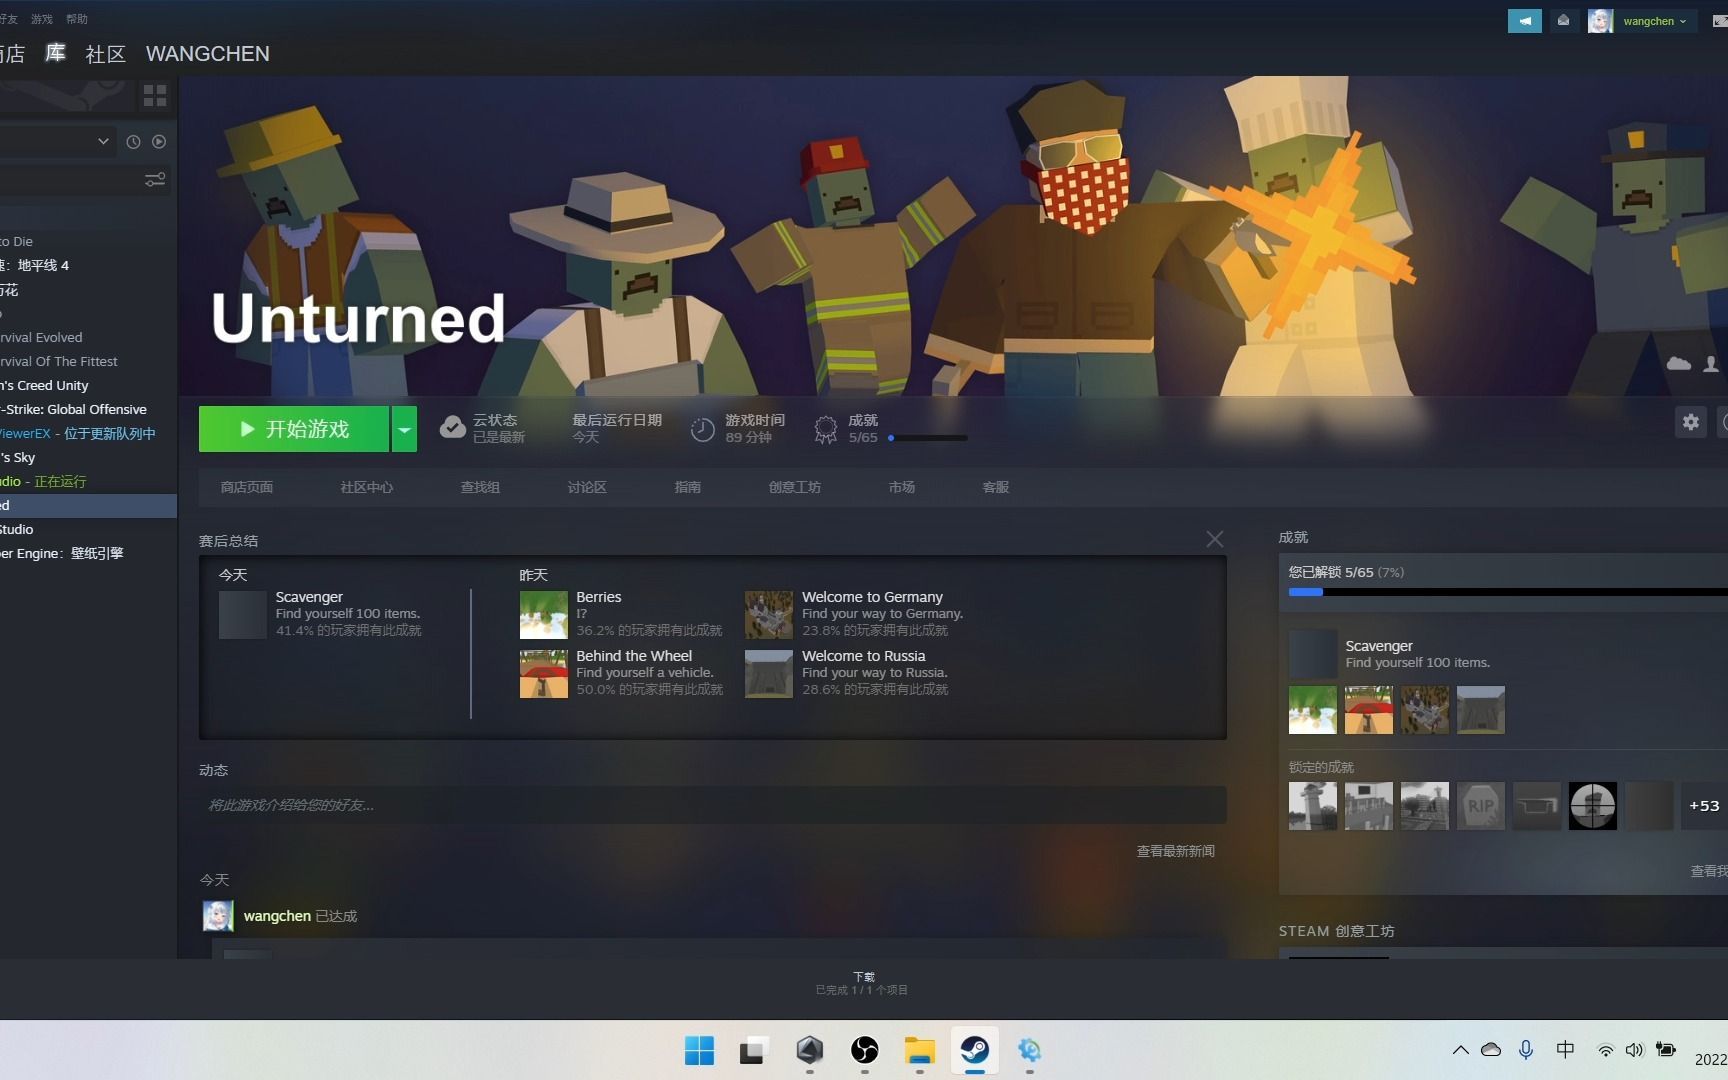Select Assassin's Creed Unity in library list
This screenshot has width=1728, height=1080.
tap(88, 385)
